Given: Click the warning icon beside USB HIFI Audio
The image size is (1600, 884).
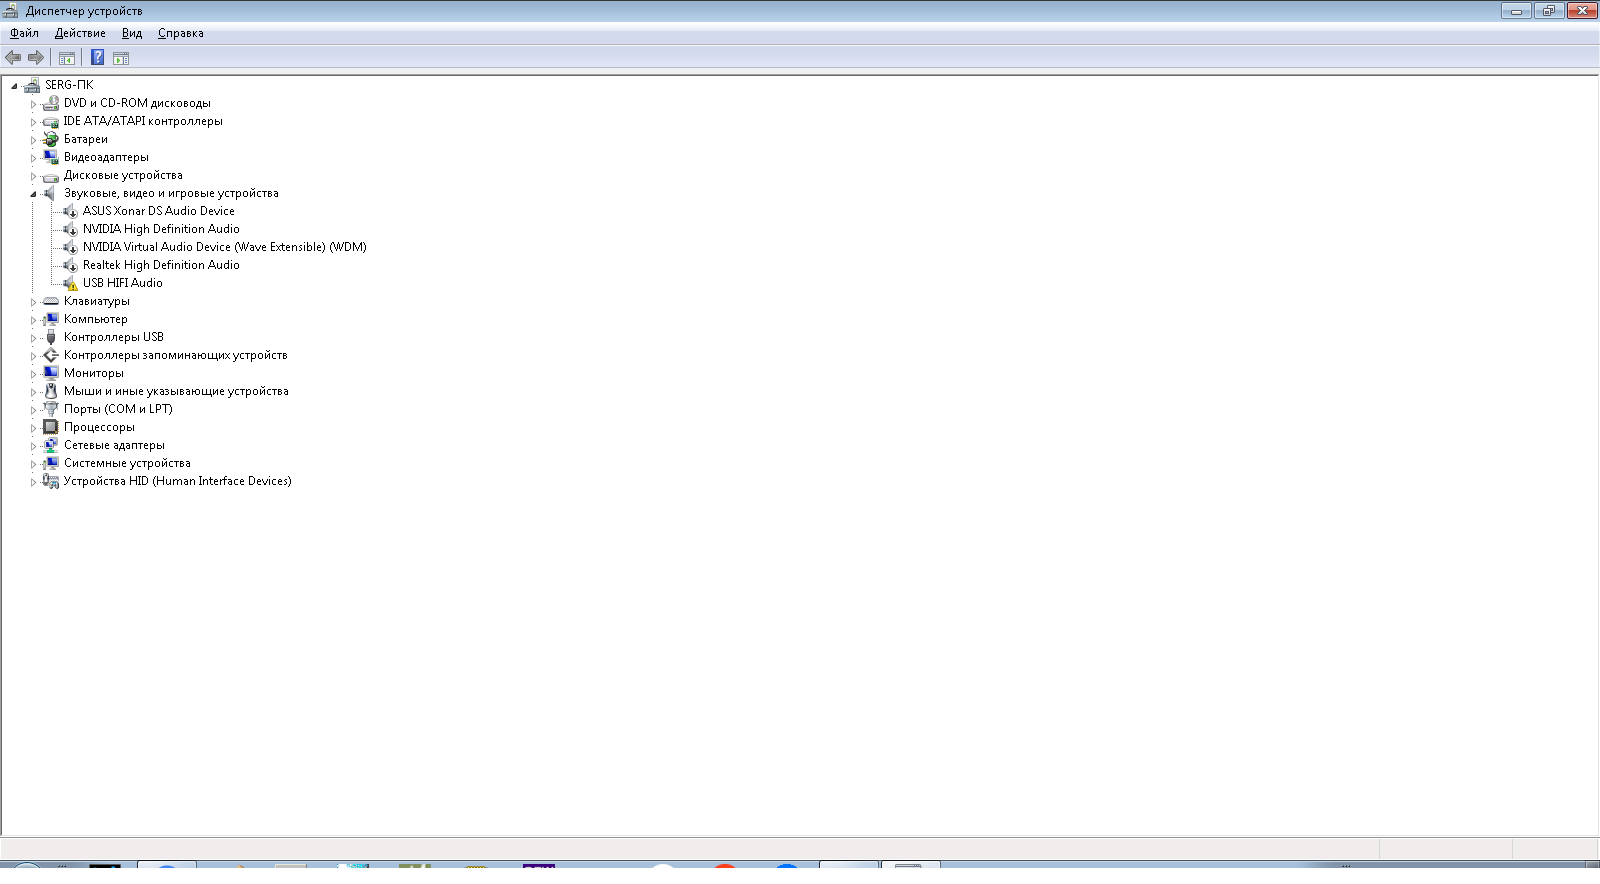Looking at the screenshot, I should (70, 283).
